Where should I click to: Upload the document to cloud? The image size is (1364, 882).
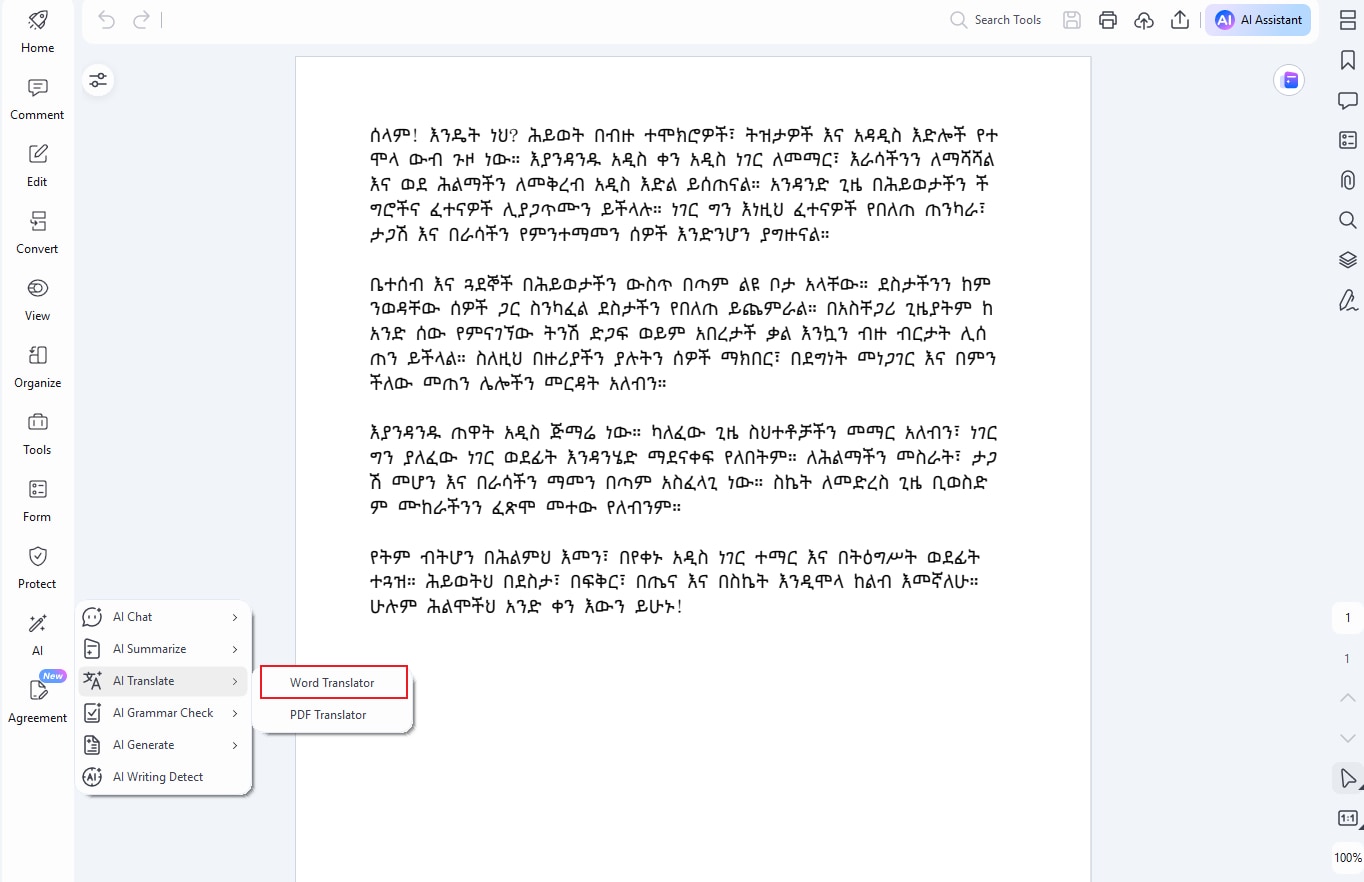point(1144,20)
